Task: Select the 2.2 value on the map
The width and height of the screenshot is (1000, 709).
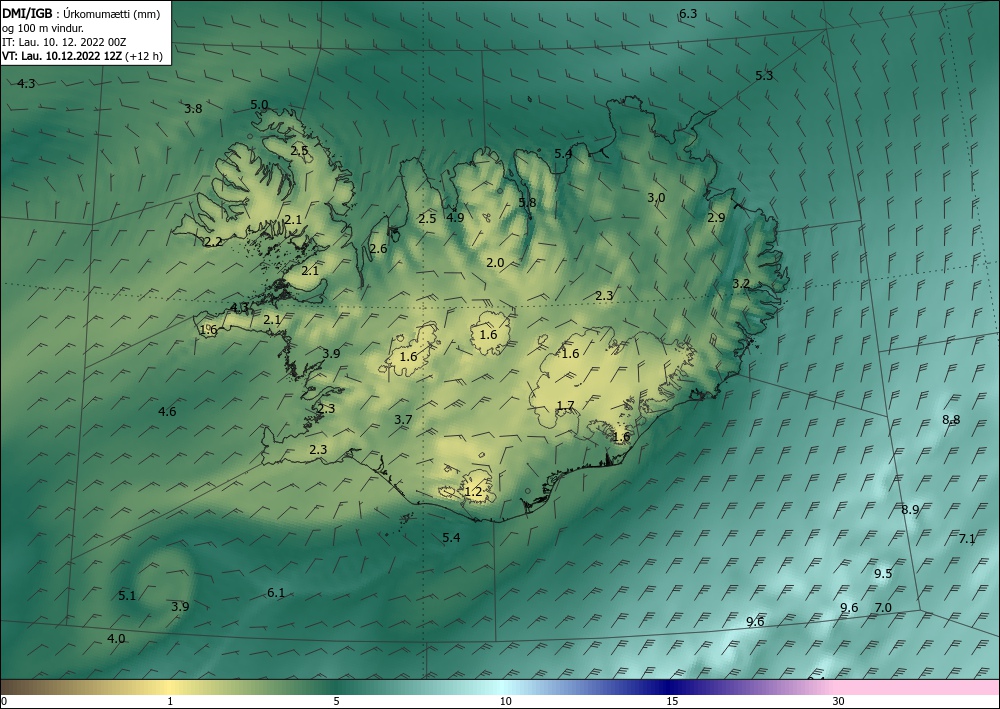Action: (214, 242)
